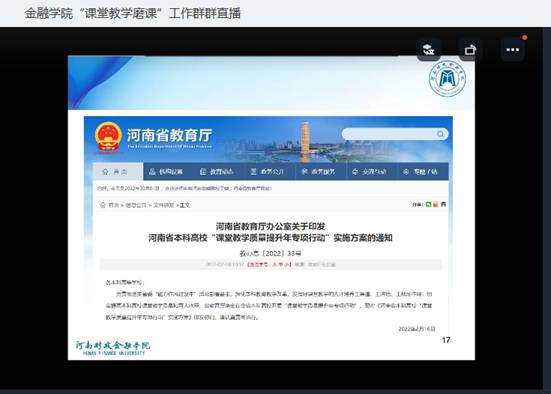551x394 pixels.
Task: Click the 金融学院 livestream title text
Action: click(x=48, y=13)
